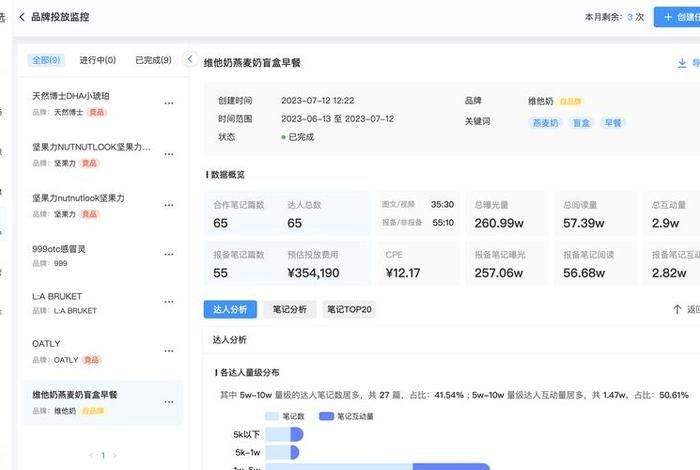The image size is (700, 470).
Task: Collapse the task list panel chevron
Action: tap(190, 59)
